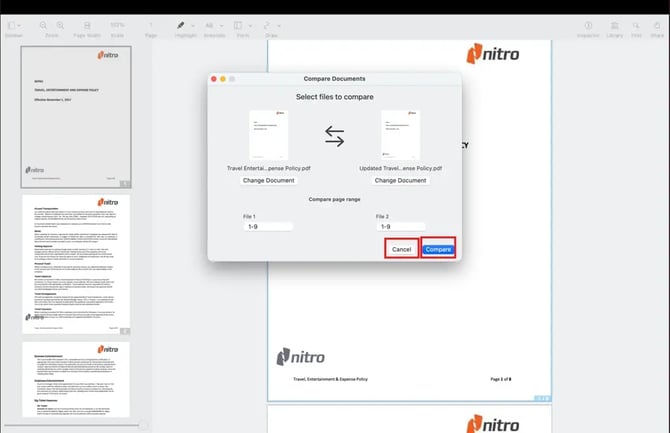Open the Form tool icon
Screen dimensions: 670x433
pyautogui.click(x=238, y=26)
